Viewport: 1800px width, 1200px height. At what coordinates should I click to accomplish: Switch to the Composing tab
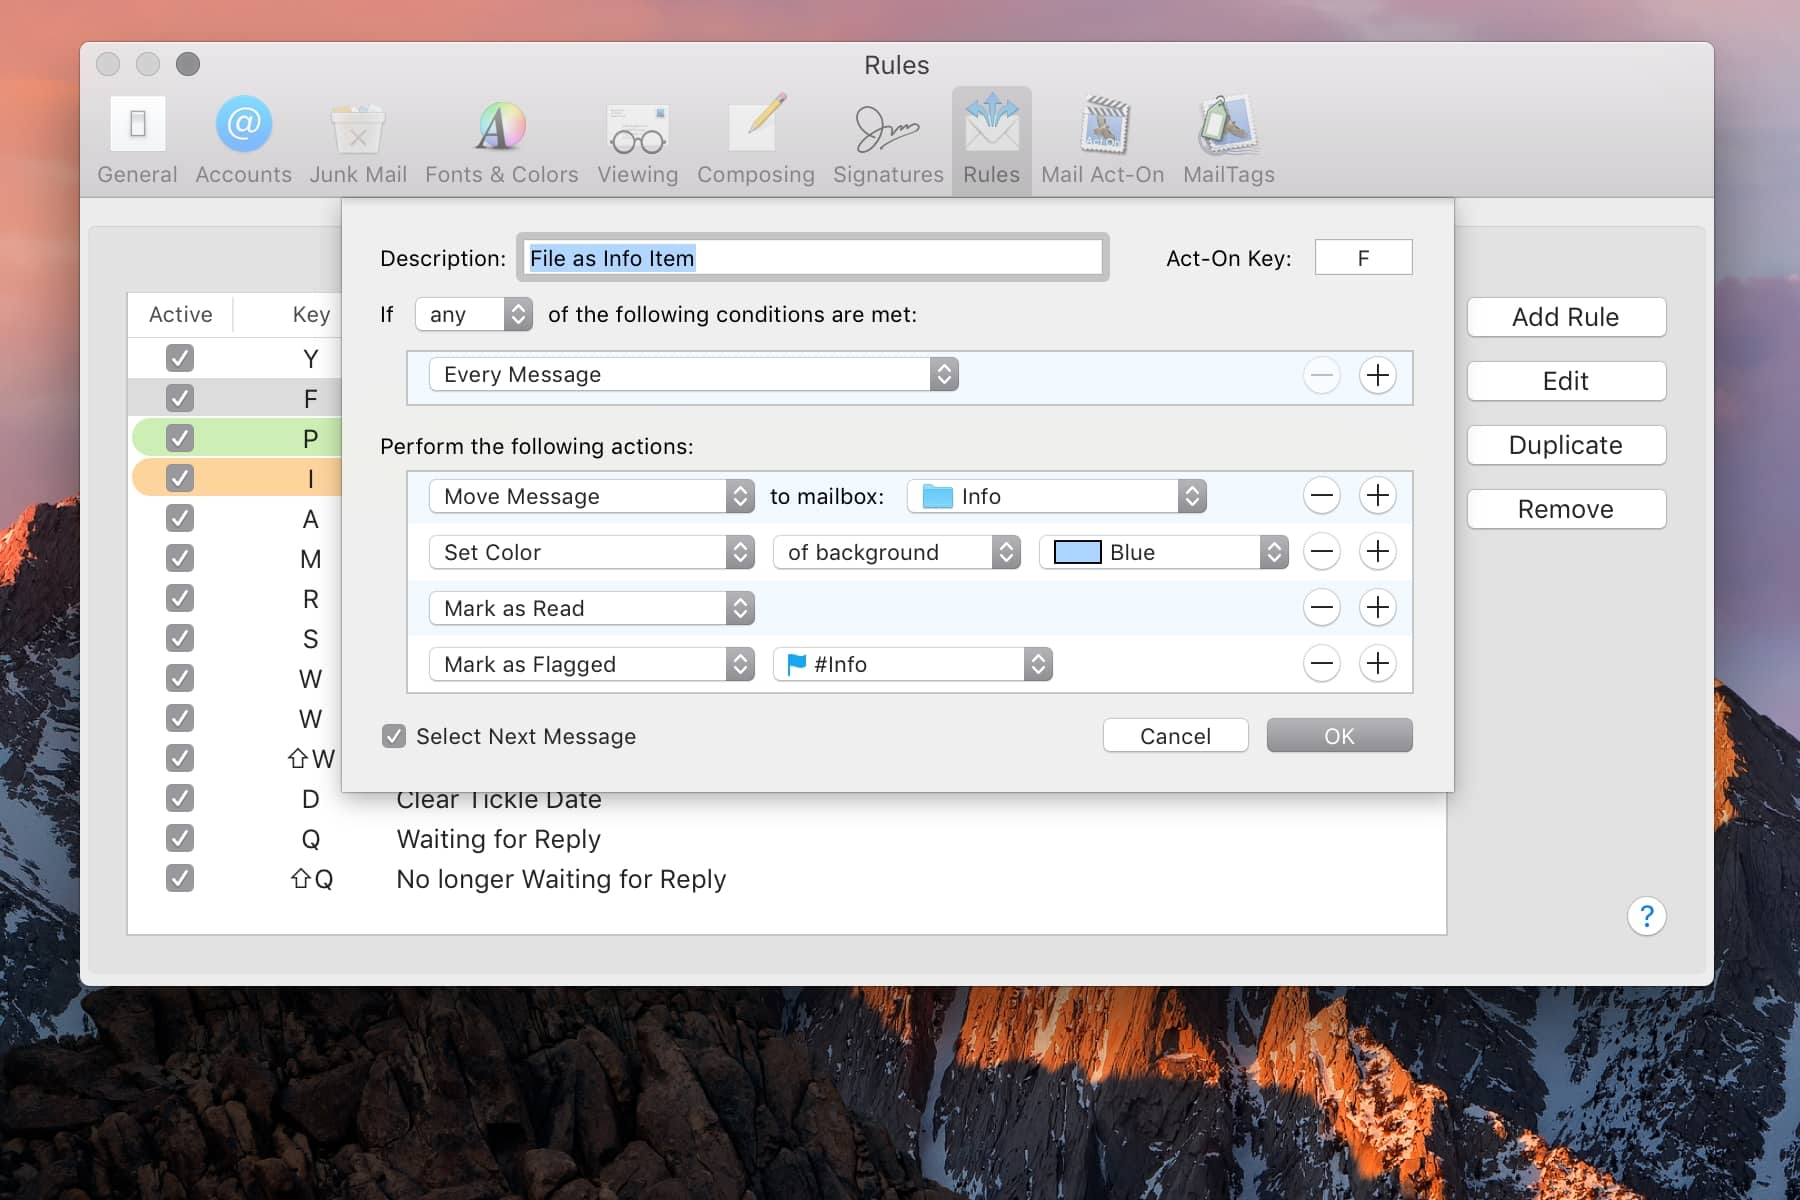click(x=755, y=140)
